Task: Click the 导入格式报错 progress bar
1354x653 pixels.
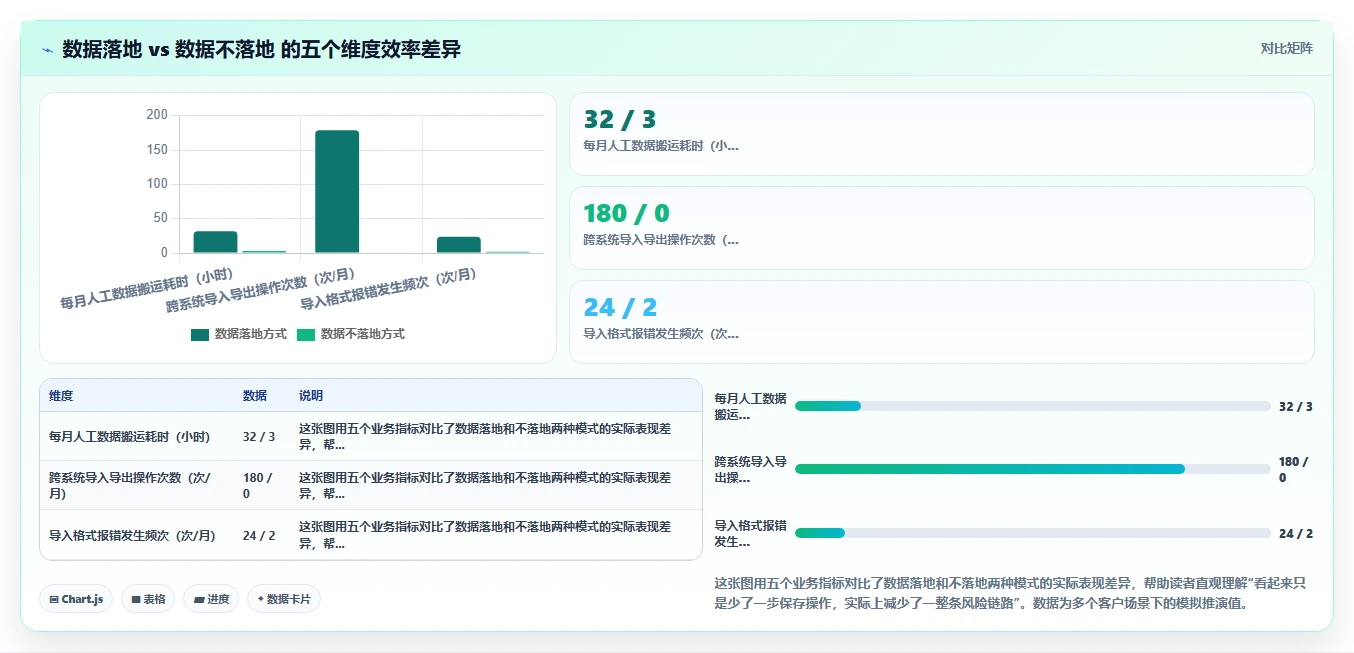Action: 1032,533
